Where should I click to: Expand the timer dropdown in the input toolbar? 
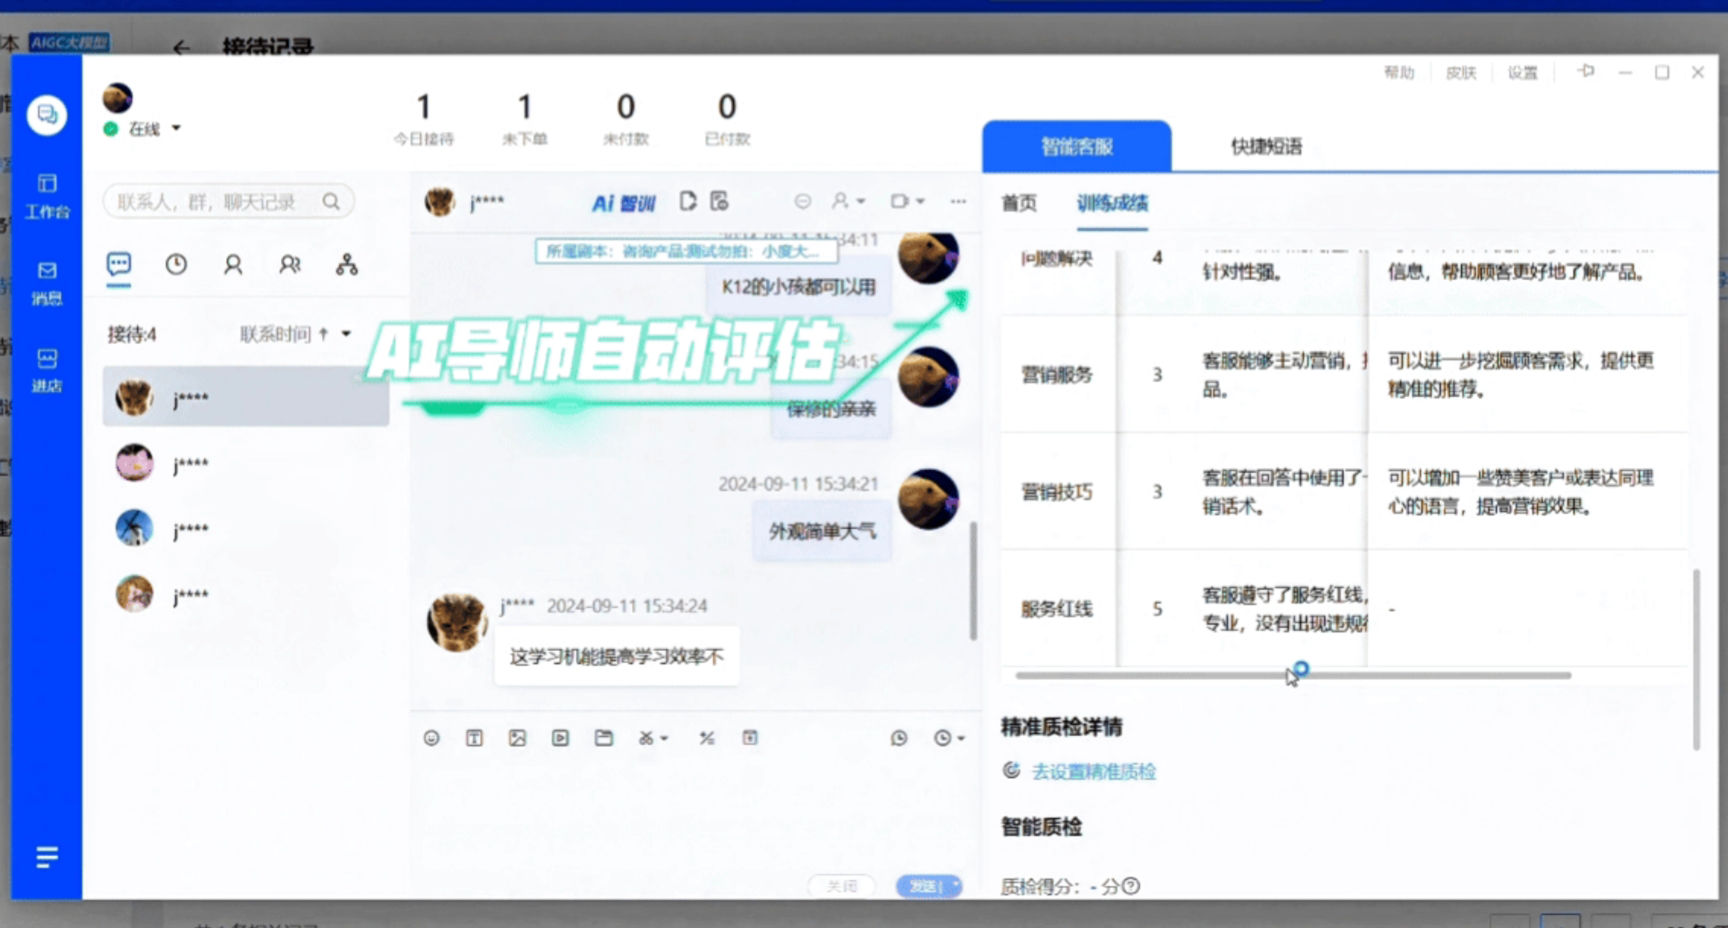pyautogui.click(x=961, y=739)
